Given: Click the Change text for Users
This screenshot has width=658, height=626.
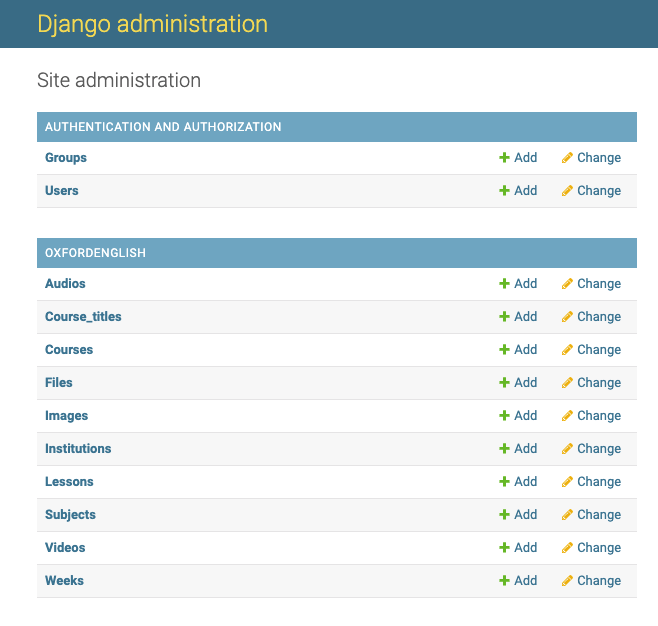Looking at the screenshot, I should [599, 191].
